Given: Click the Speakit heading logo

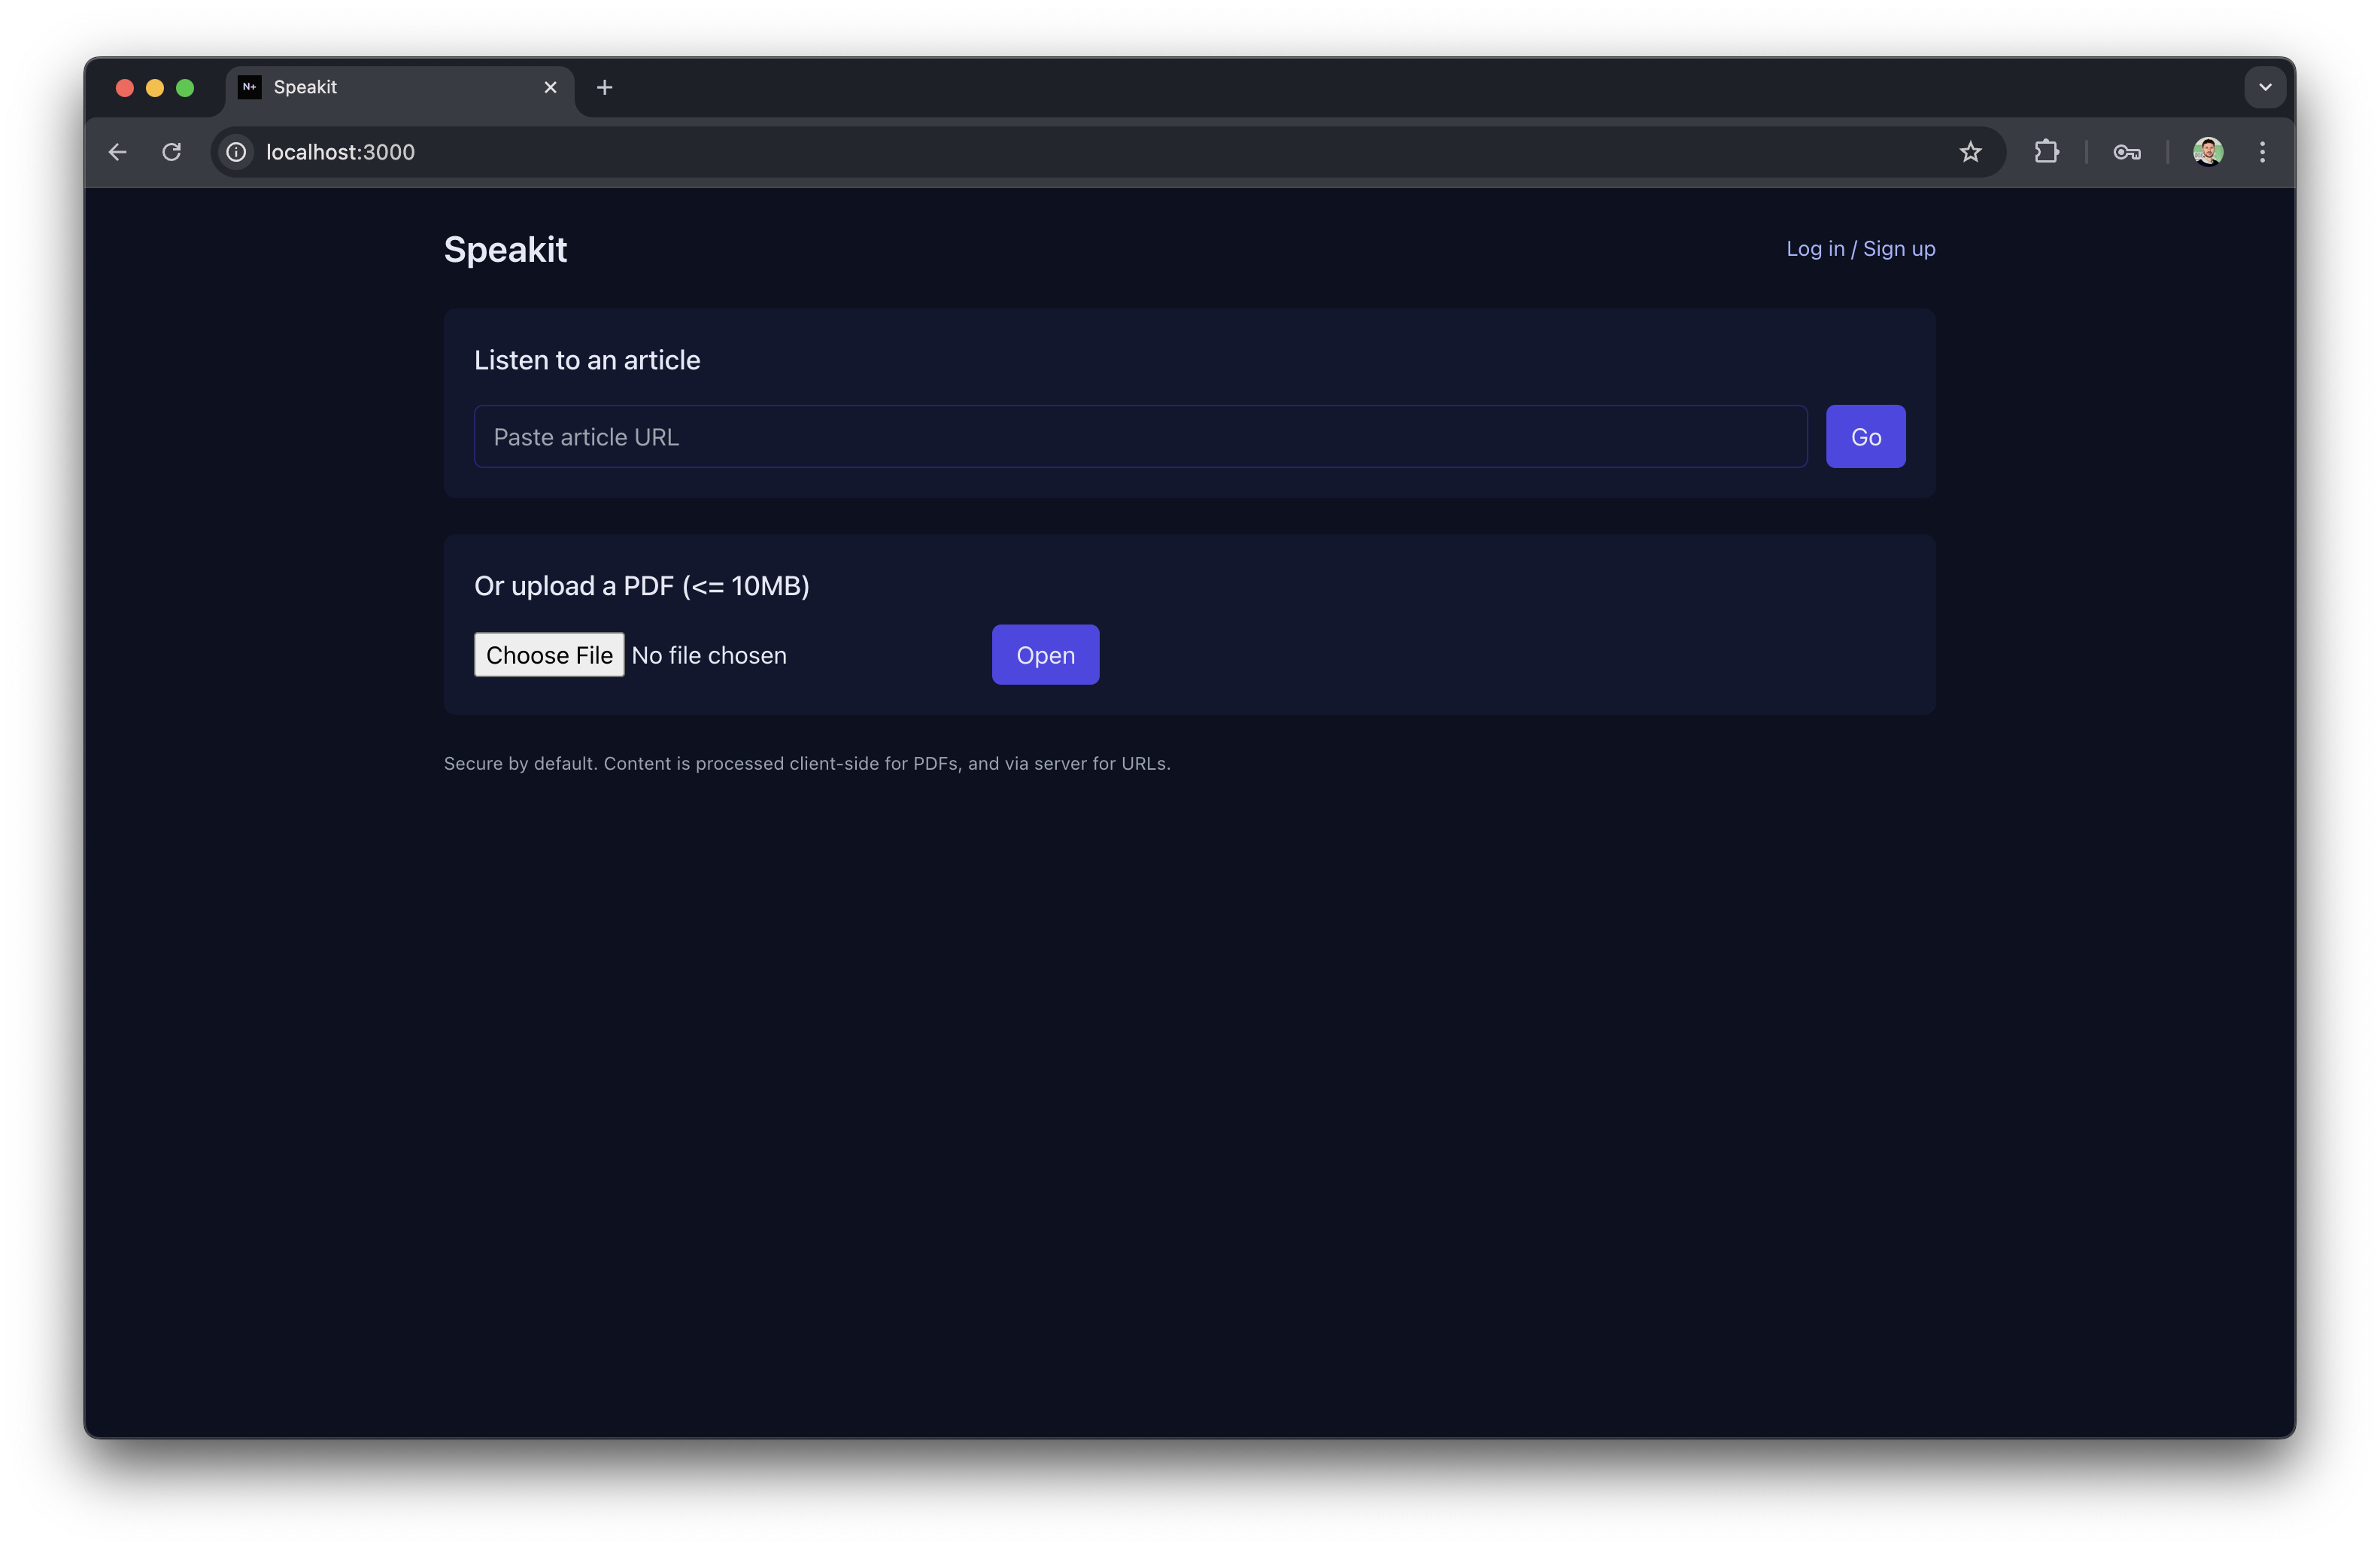Looking at the screenshot, I should pyautogui.click(x=505, y=250).
